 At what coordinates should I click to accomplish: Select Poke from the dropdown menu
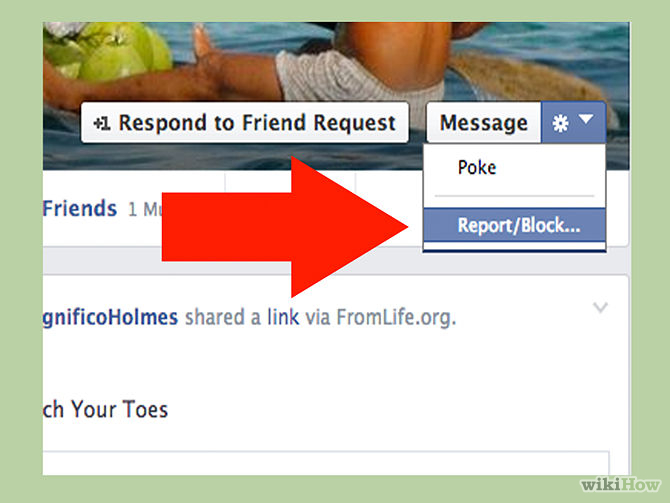point(477,167)
